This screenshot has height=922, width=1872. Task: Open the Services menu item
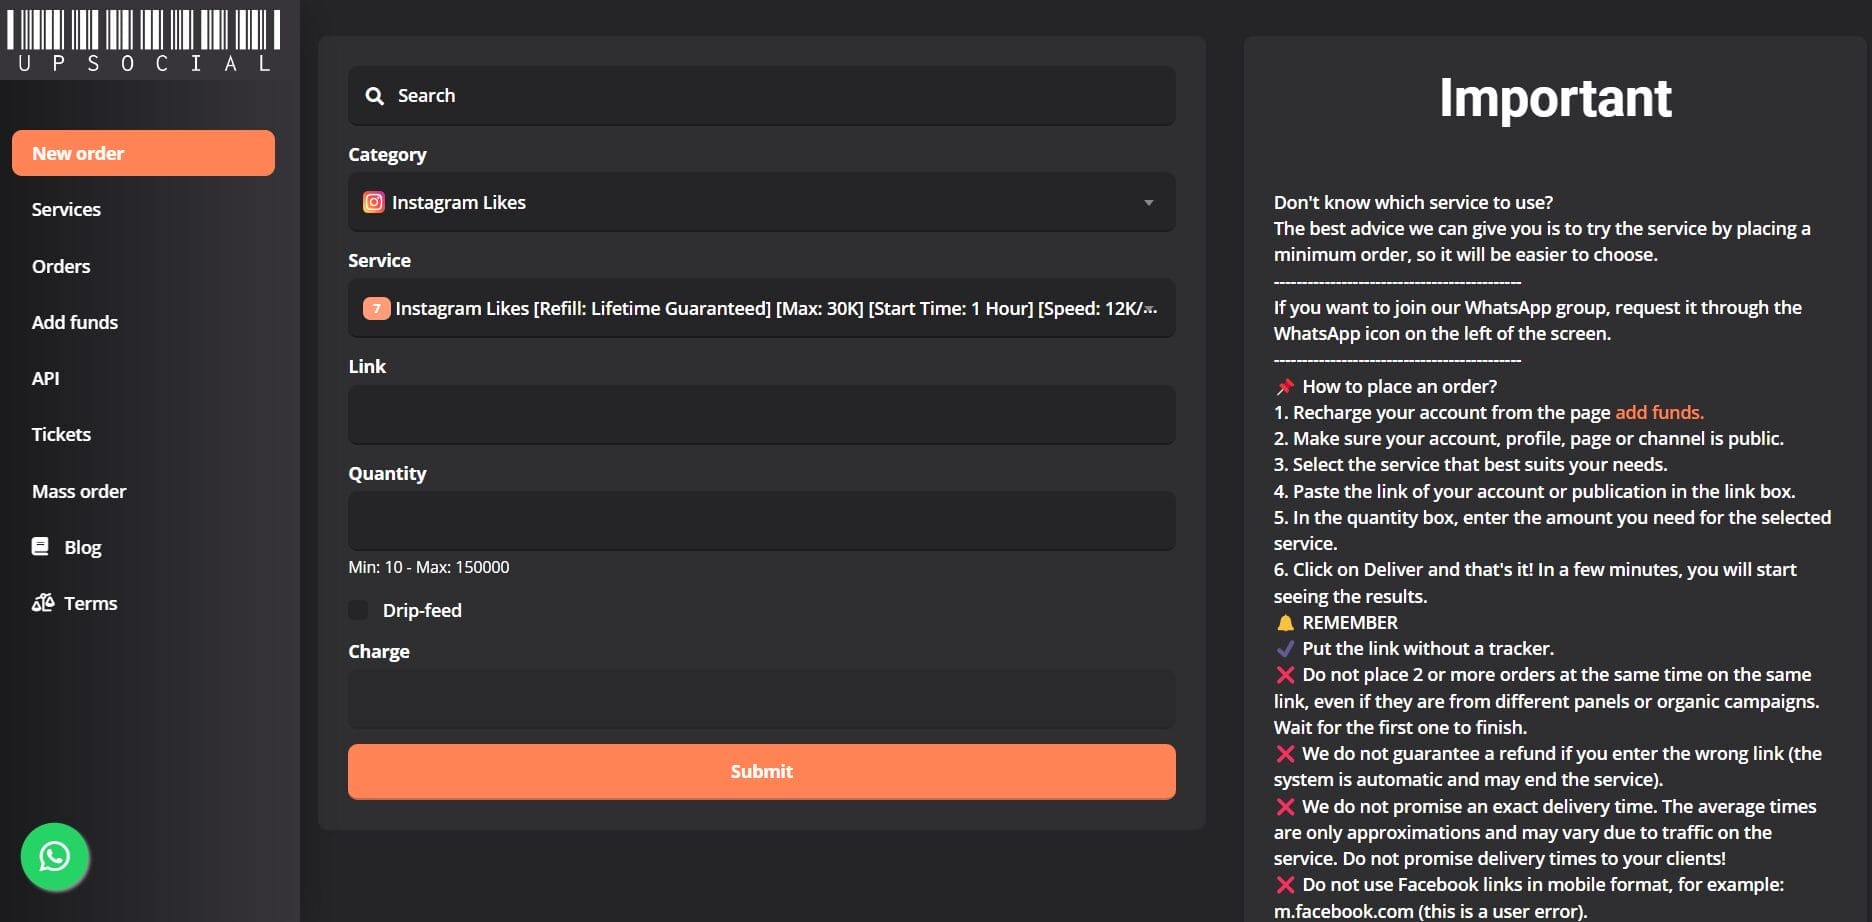[66, 209]
